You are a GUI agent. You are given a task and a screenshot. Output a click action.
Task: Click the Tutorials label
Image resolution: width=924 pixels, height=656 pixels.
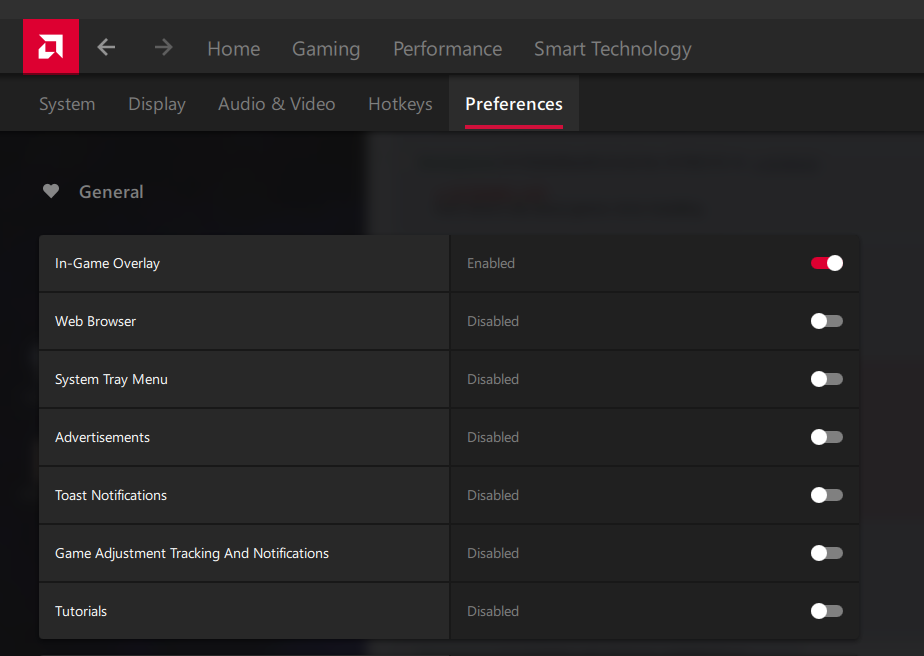click(x=81, y=611)
